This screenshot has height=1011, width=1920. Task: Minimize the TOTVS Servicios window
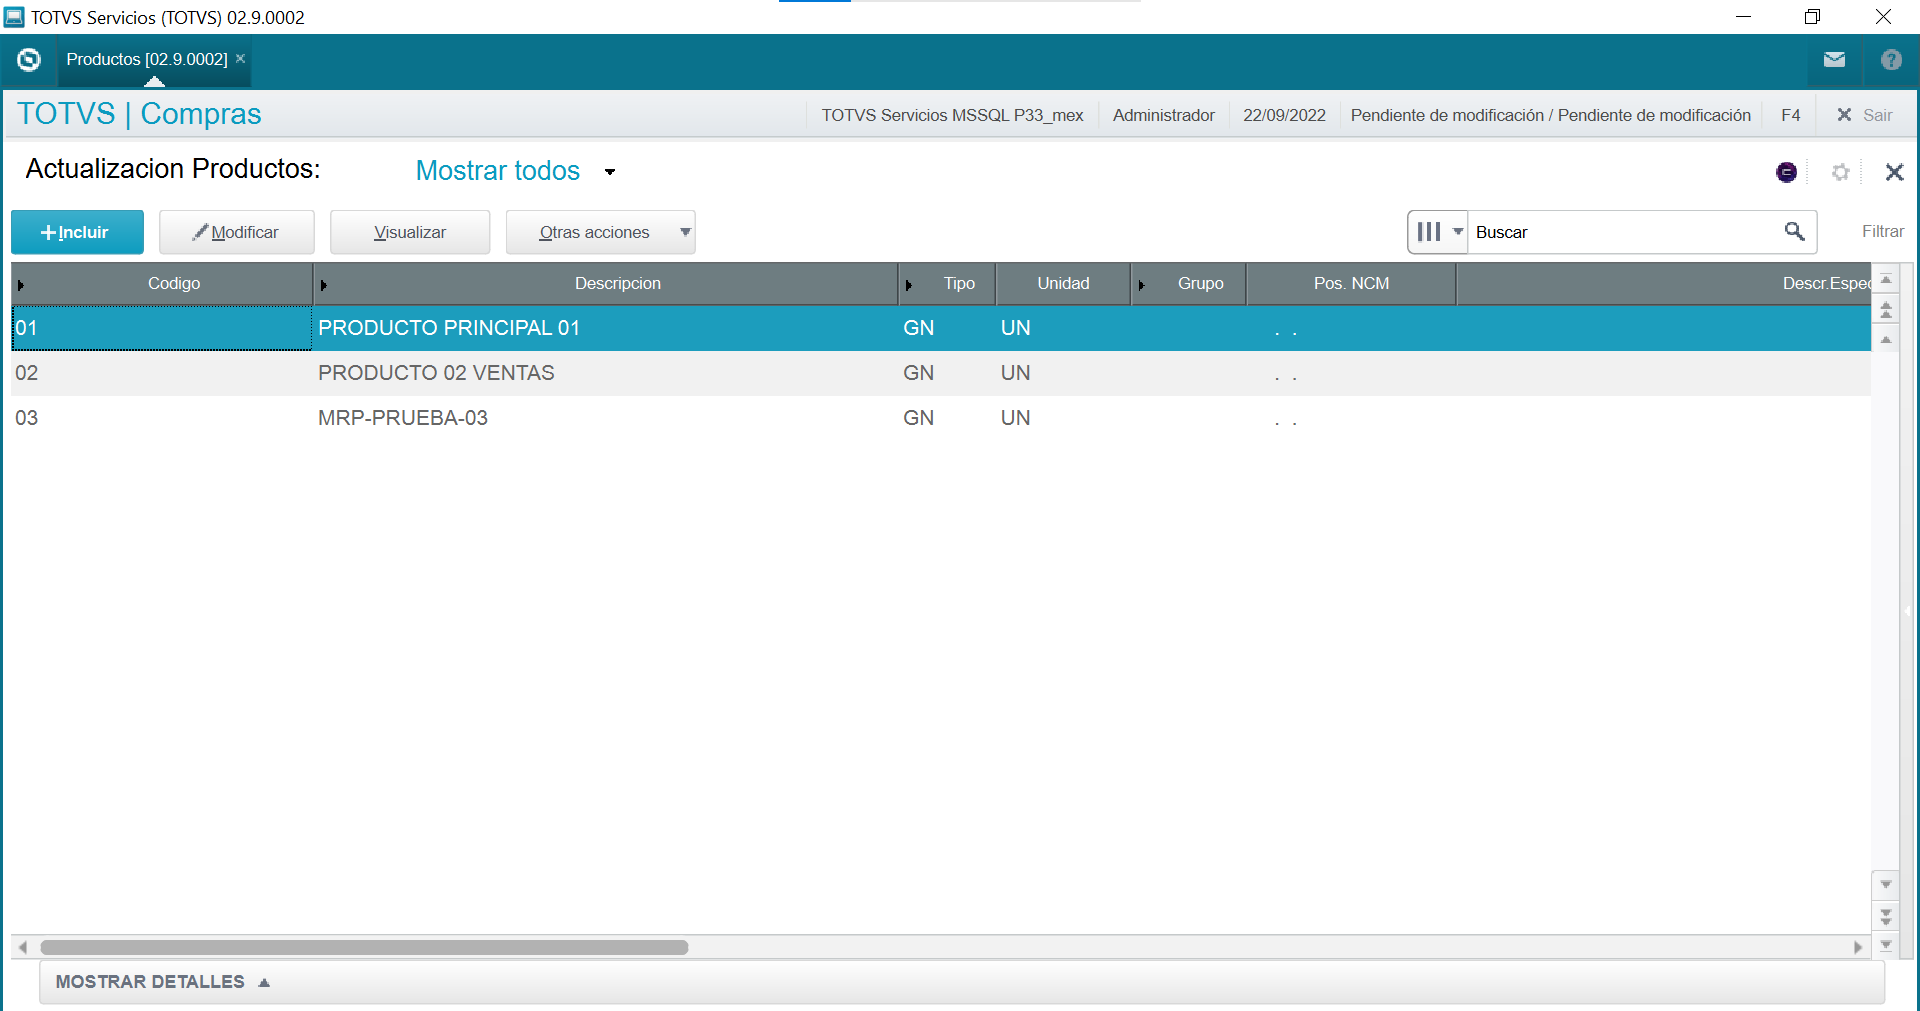(1743, 17)
